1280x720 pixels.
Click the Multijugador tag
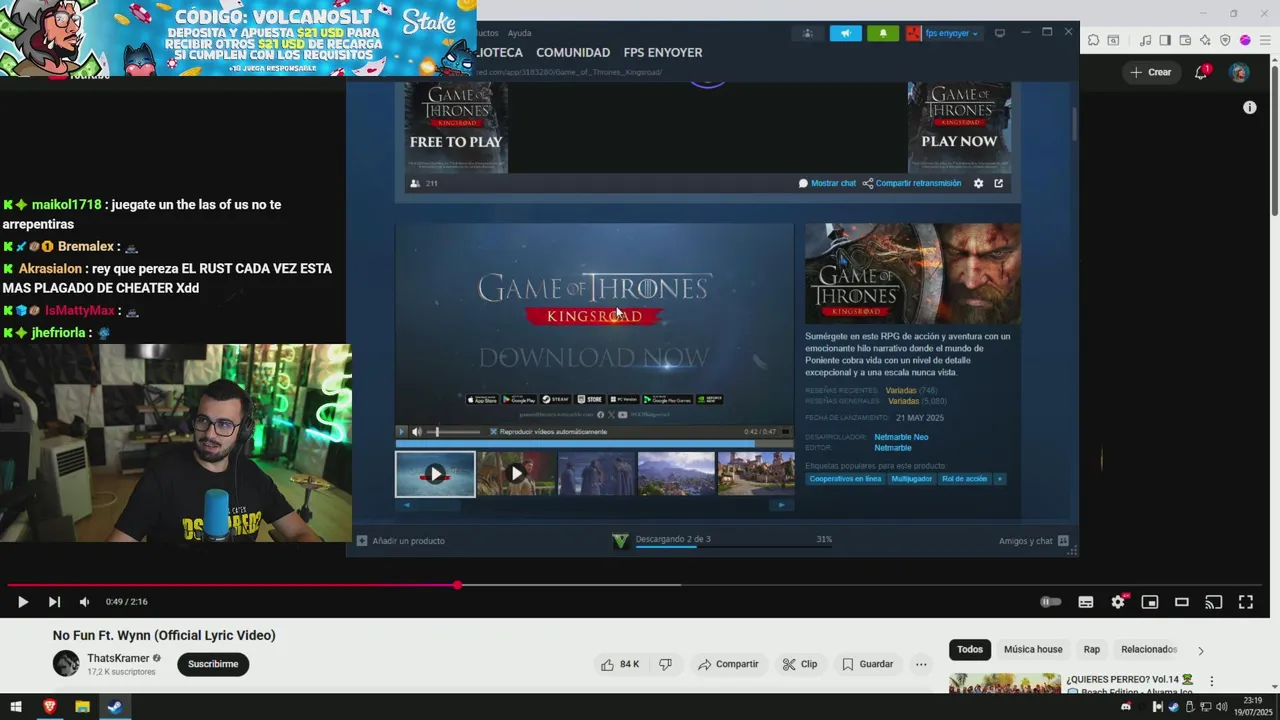911,479
